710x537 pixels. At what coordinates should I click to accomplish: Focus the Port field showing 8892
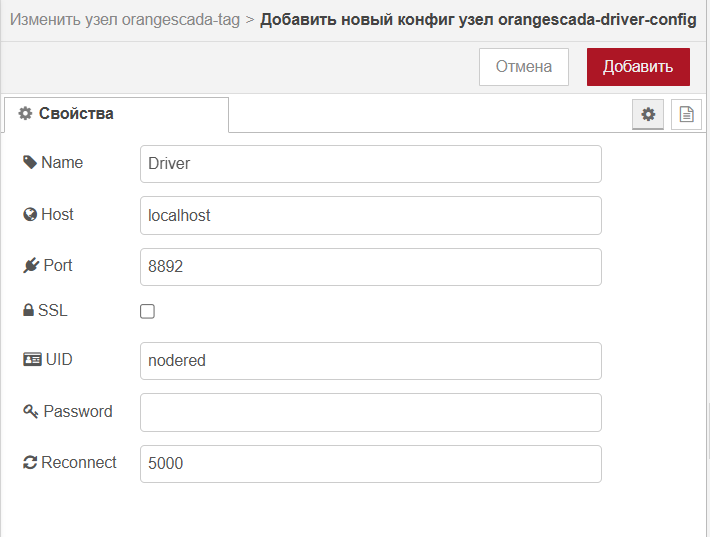pos(371,267)
